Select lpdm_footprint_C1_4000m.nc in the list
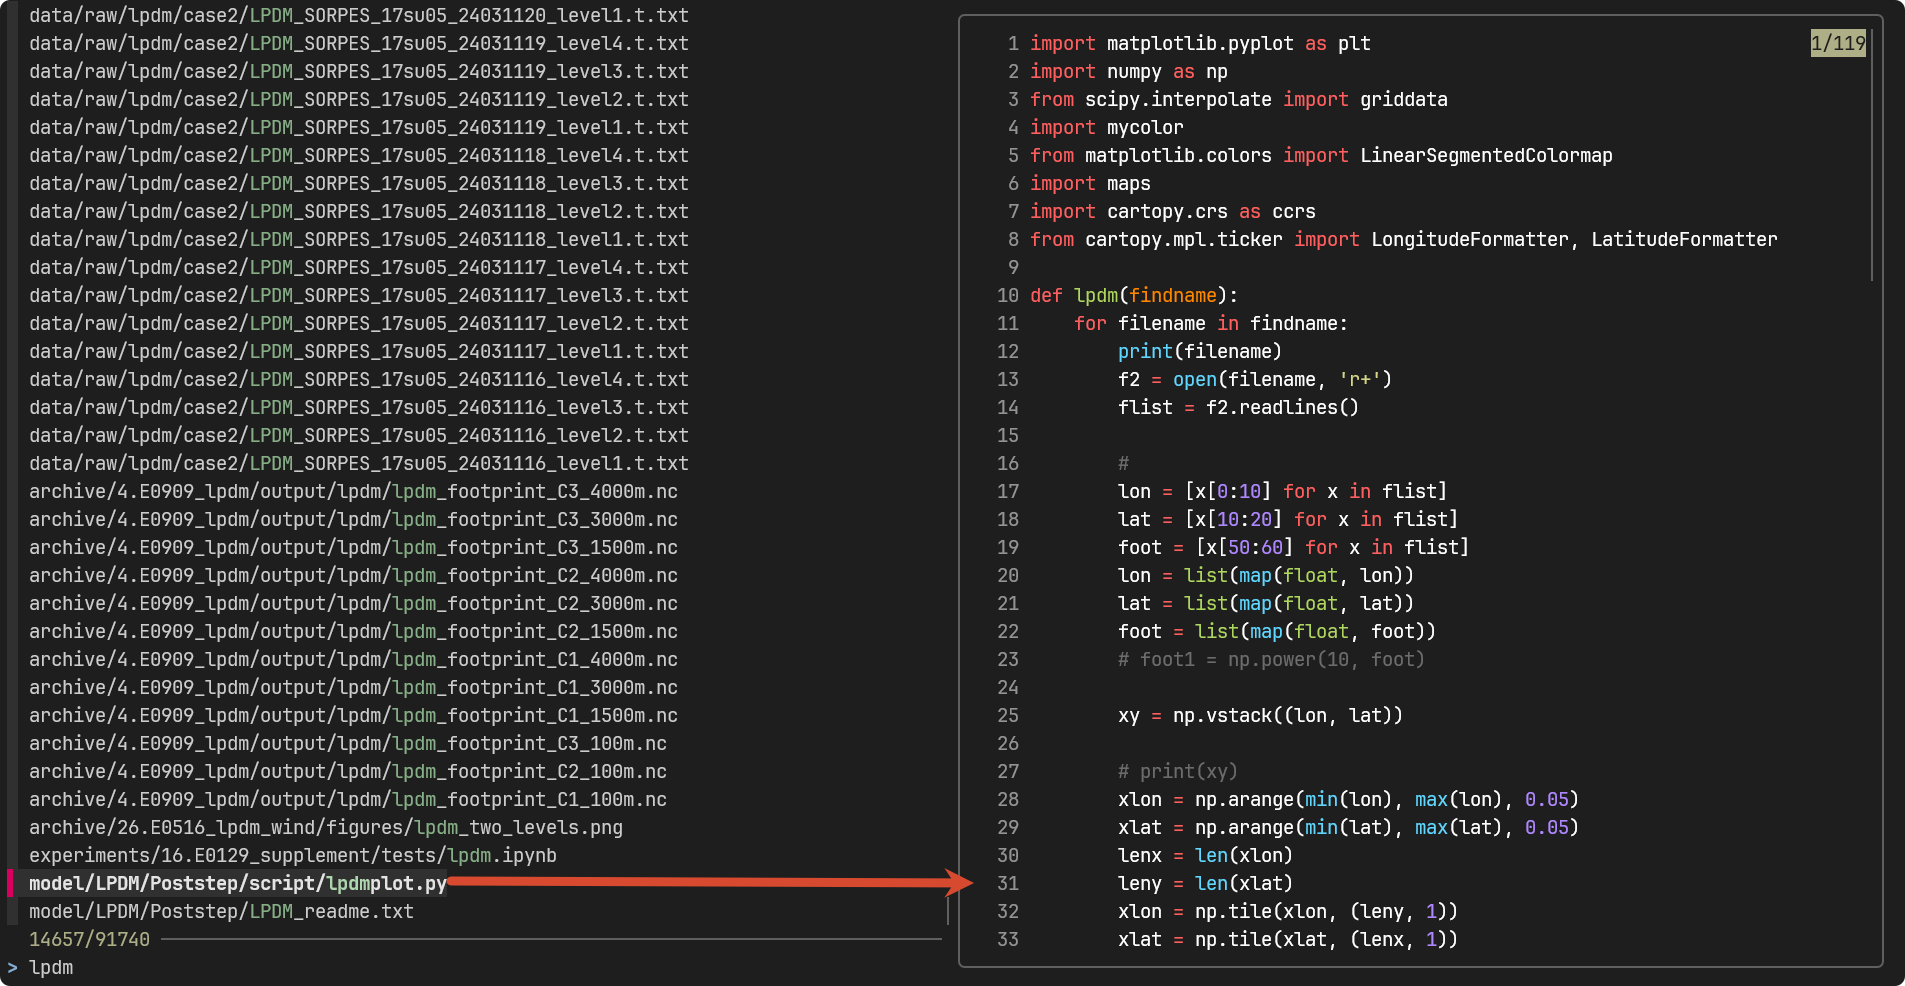Viewport: 1905px width, 986px height. pos(353,659)
